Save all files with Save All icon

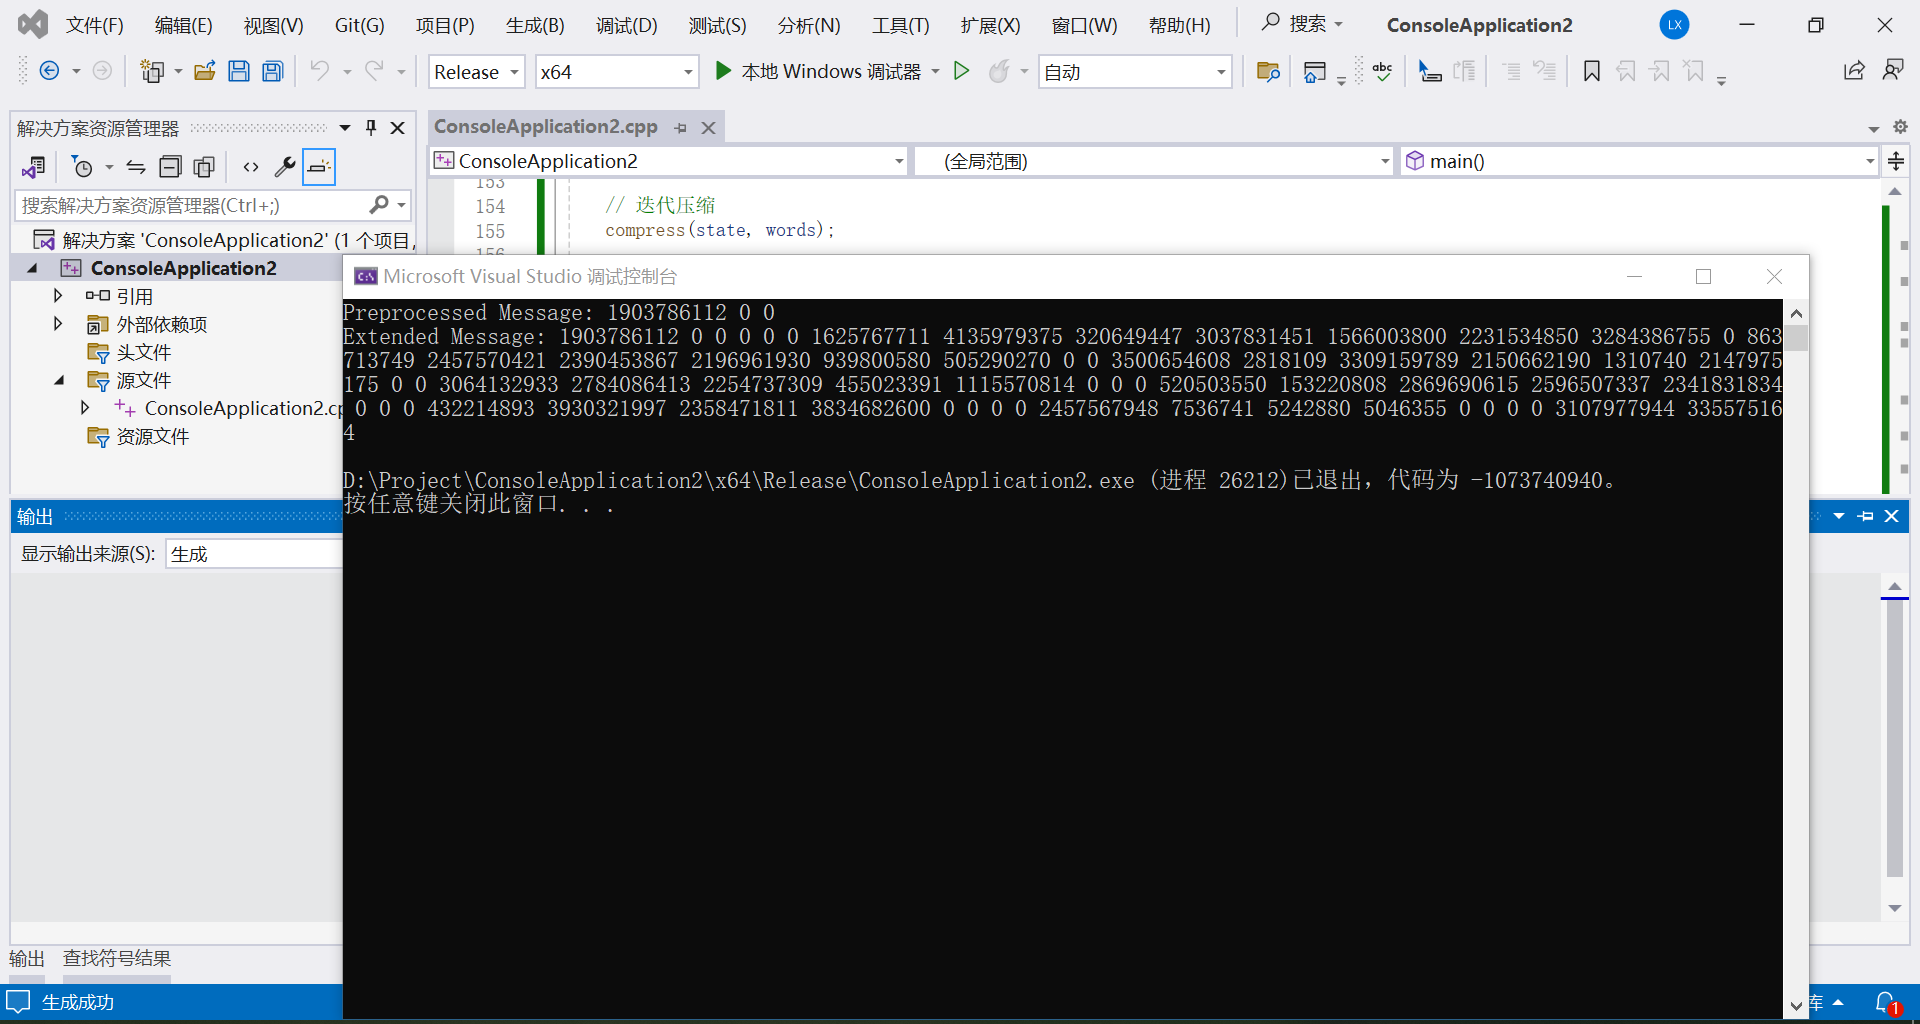pyautogui.click(x=272, y=70)
